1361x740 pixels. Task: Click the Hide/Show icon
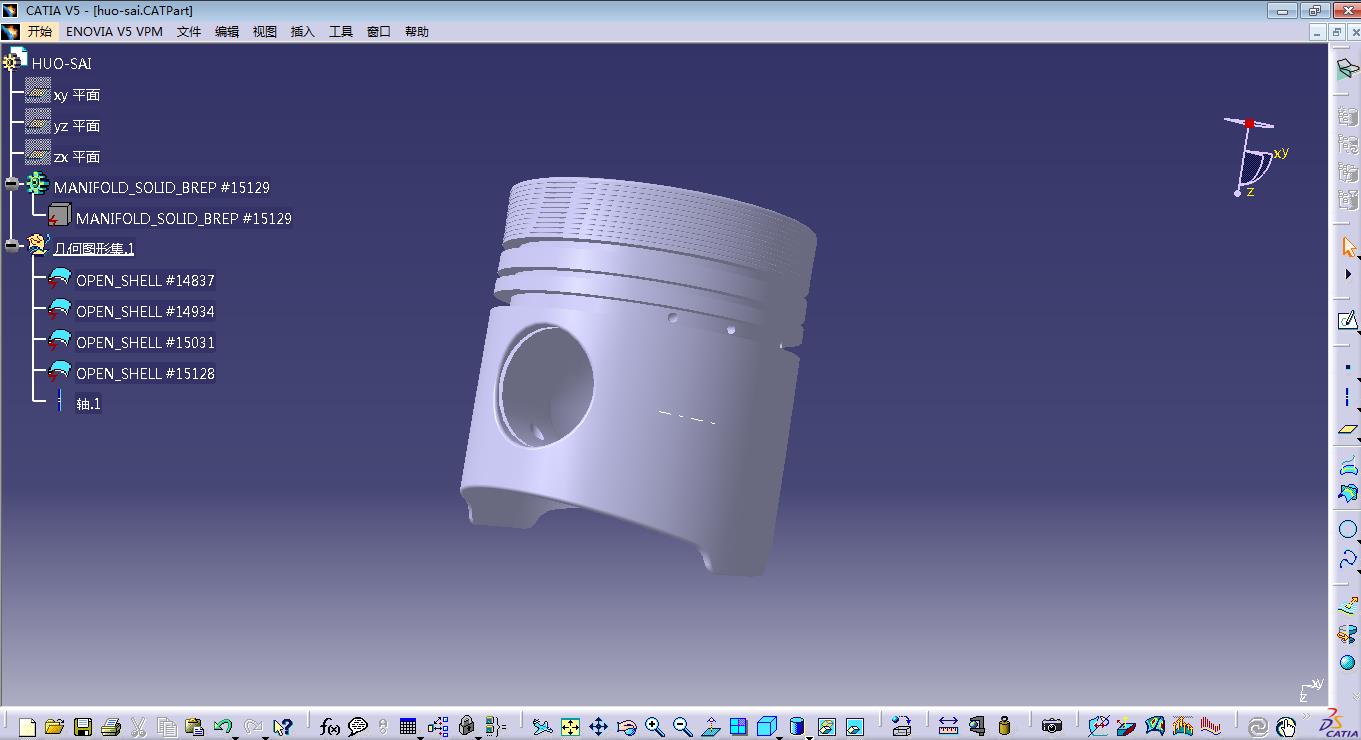pos(826,727)
